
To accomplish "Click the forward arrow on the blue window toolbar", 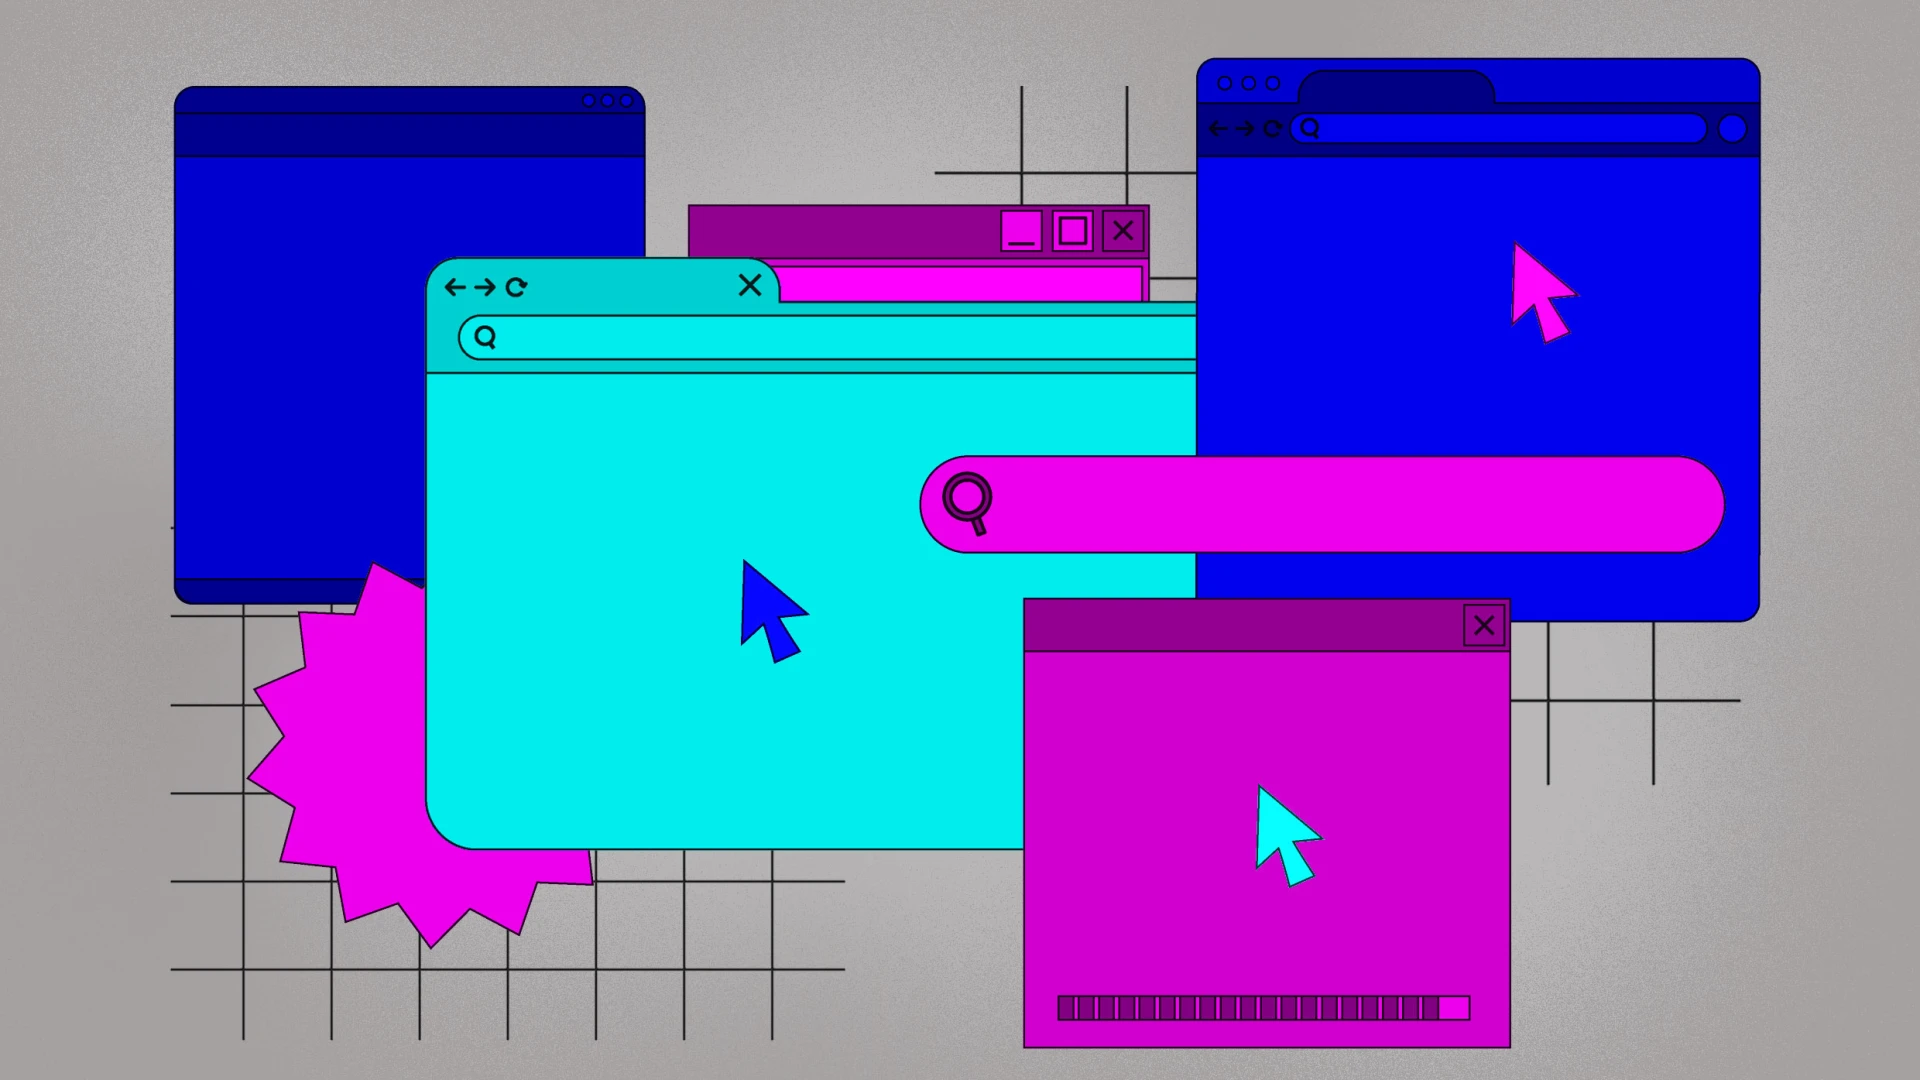I will pyautogui.click(x=1245, y=128).
